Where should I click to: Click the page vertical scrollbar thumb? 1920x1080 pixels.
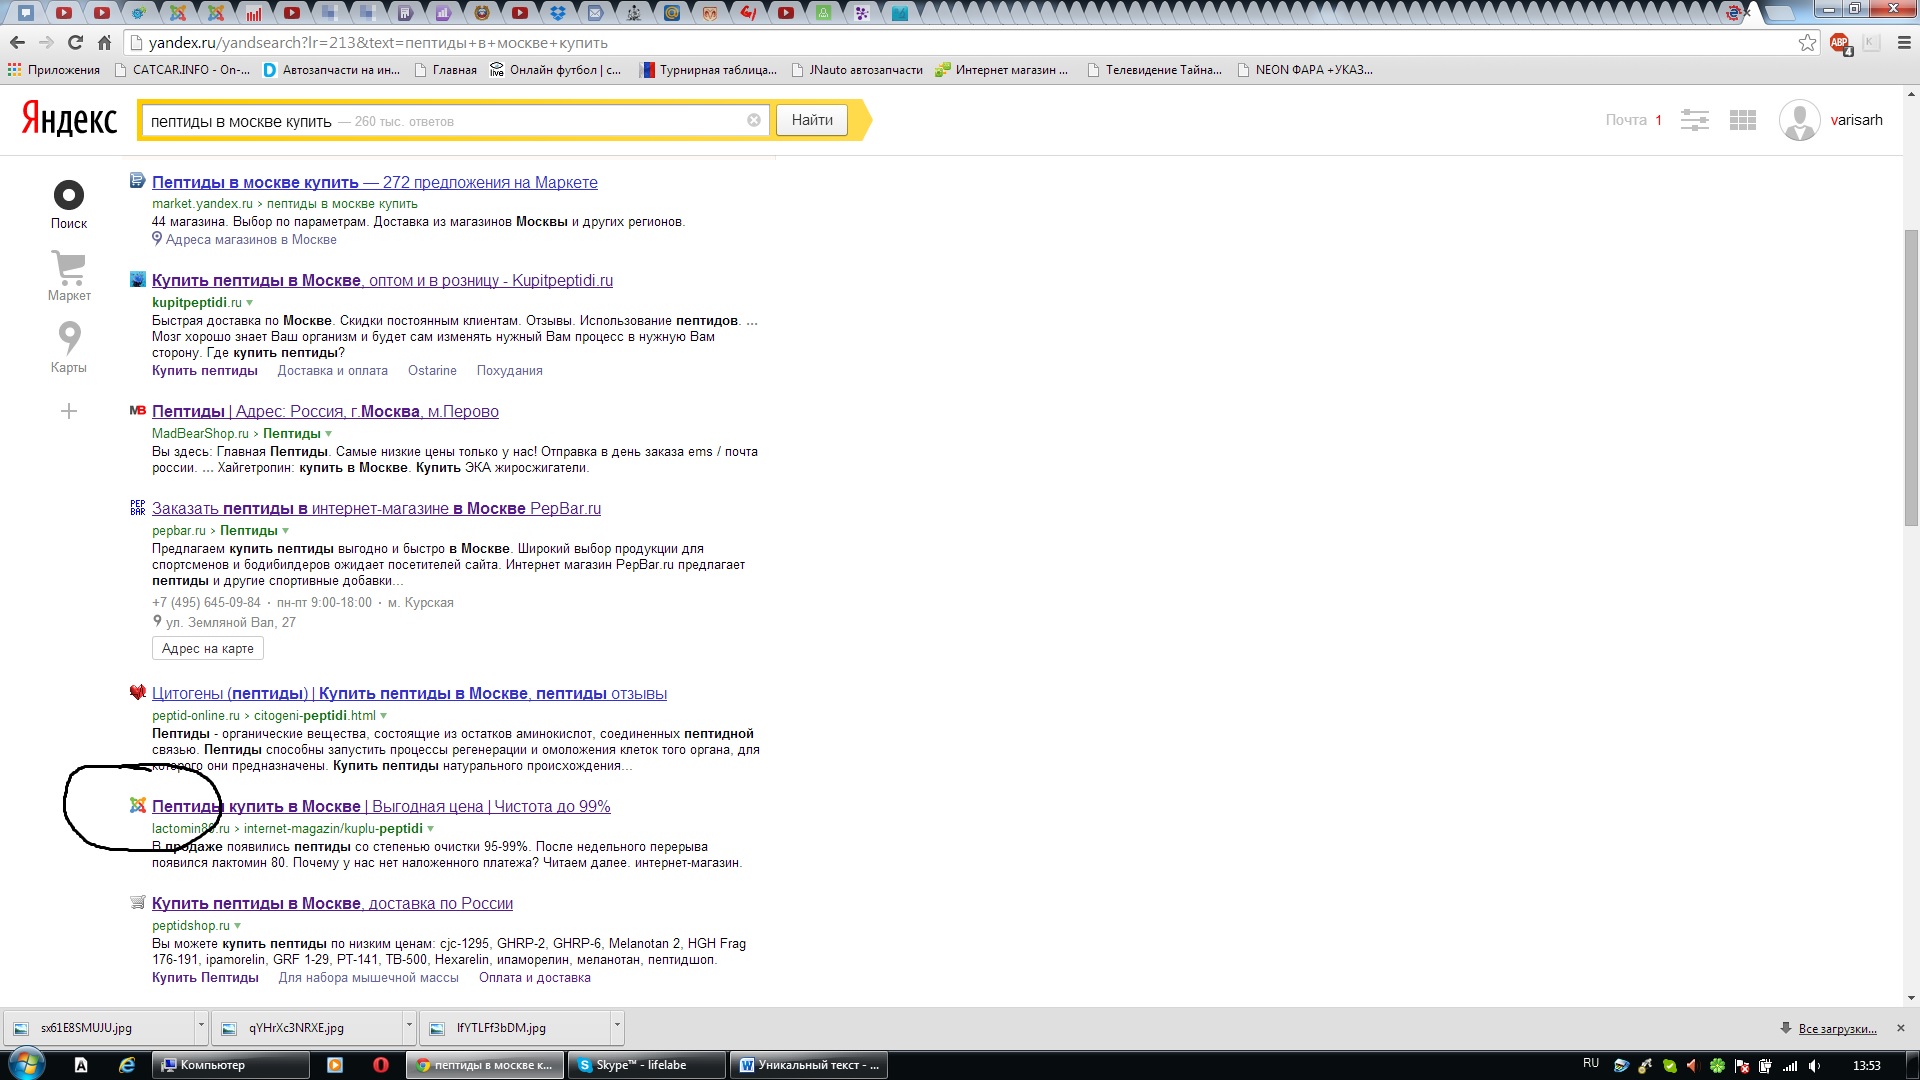[1911, 378]
